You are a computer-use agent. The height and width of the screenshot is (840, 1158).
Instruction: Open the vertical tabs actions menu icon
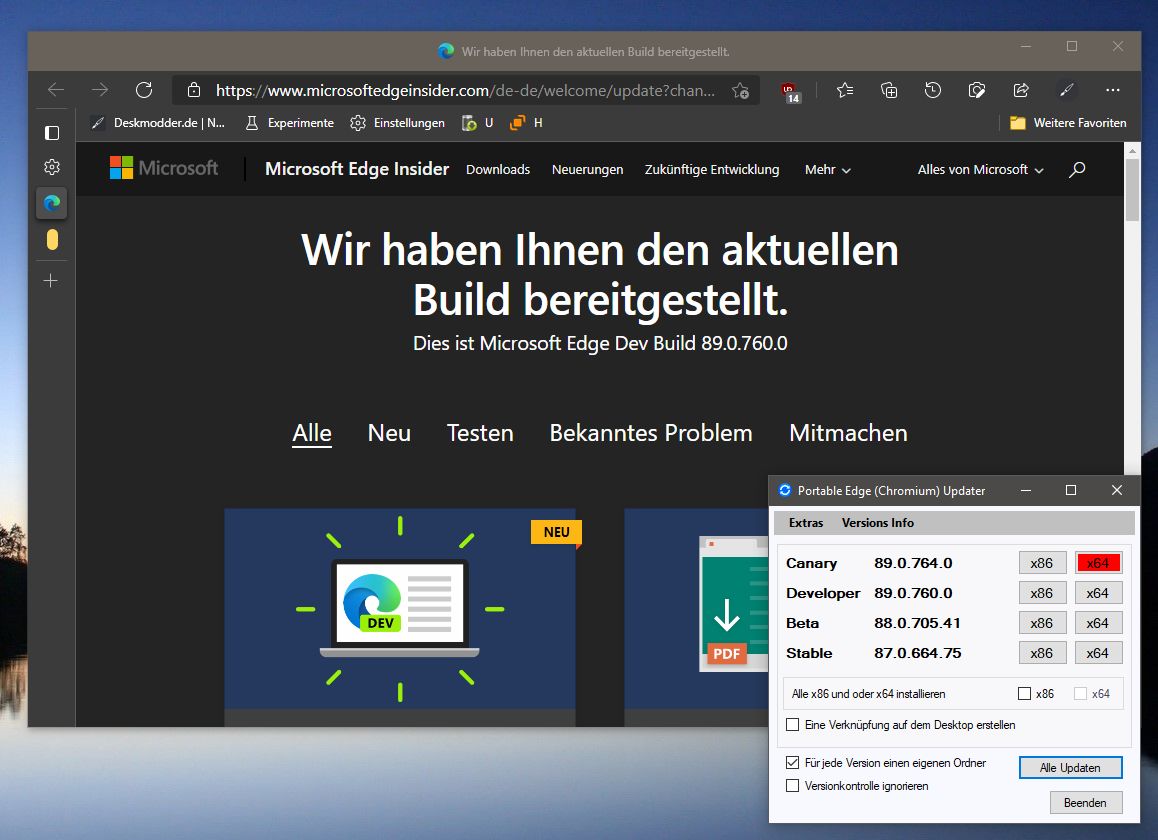point(52,133)
